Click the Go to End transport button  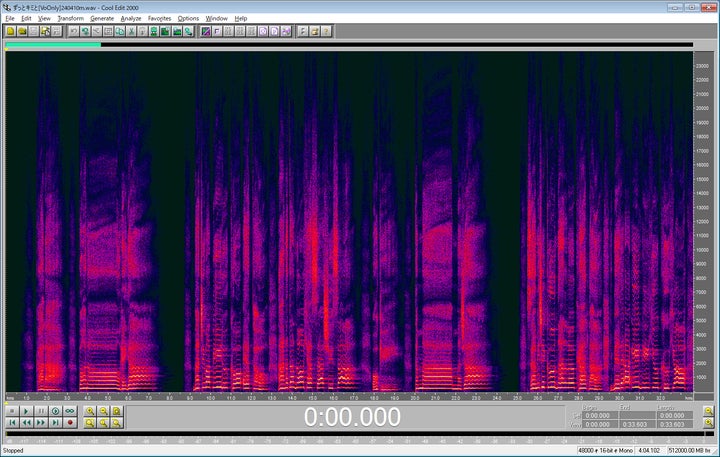(x=56, y=423)
